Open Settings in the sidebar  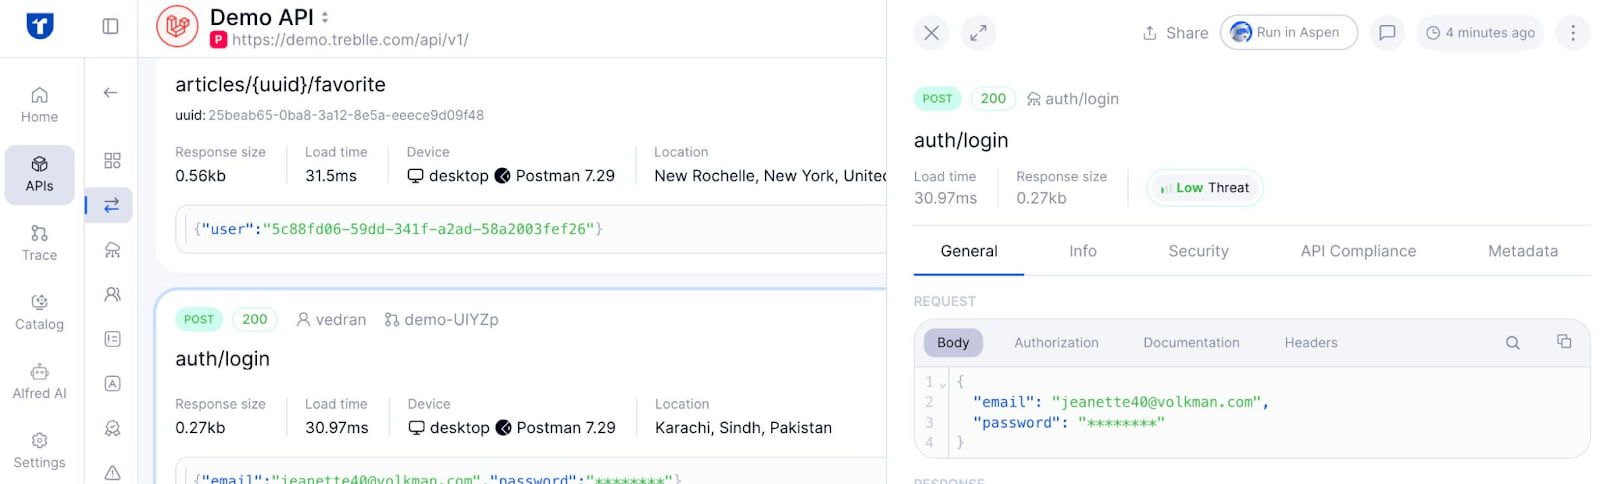point(39,450)
